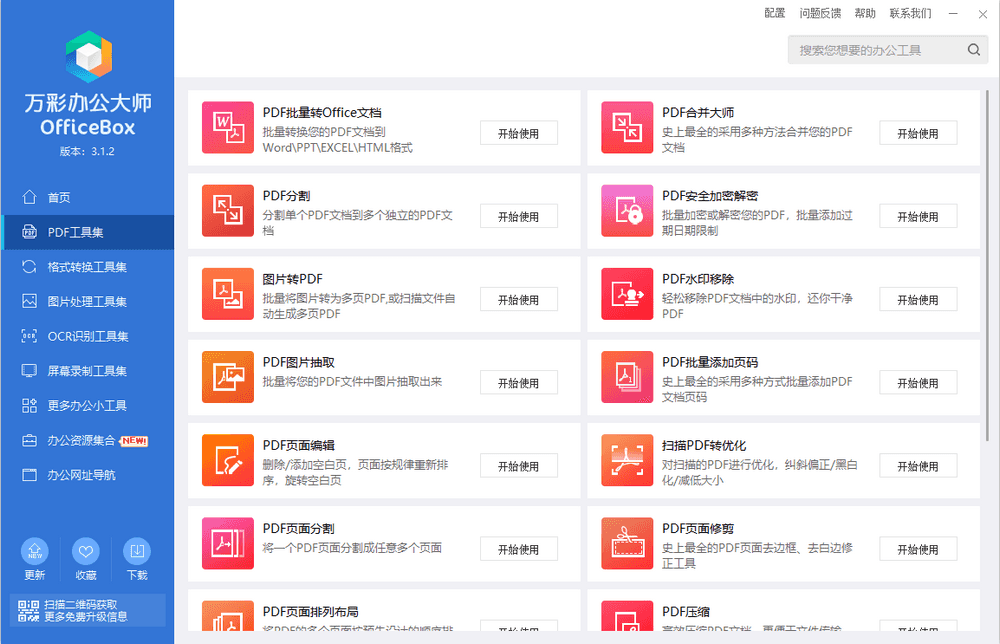Open the PDF分割 tool icon
This screenshot has height=644, width=1000.
pyautogui.click(x=227, y=211)
